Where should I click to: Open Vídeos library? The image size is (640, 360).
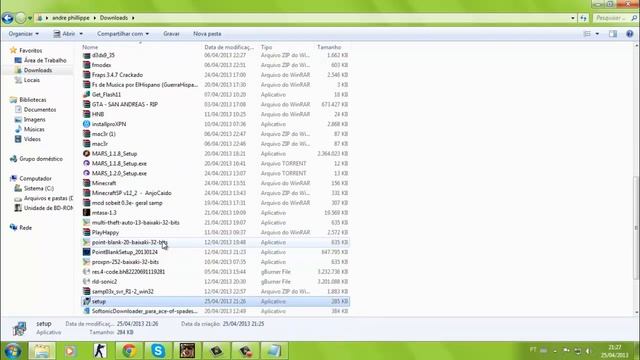tap(32, 139)
